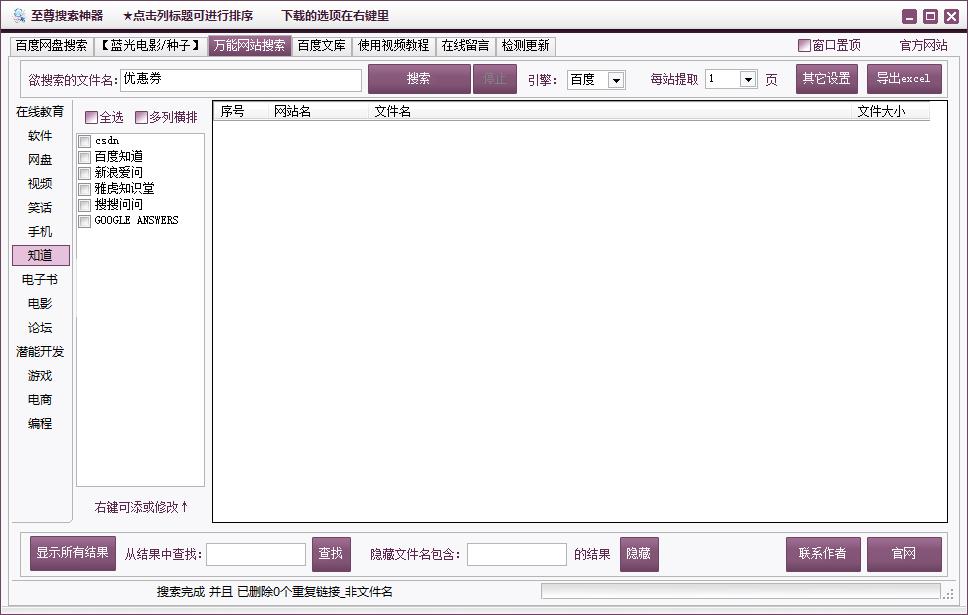This screenshot has width=968, height=615.
Task: Open the 电影 category
Action: 40,303
